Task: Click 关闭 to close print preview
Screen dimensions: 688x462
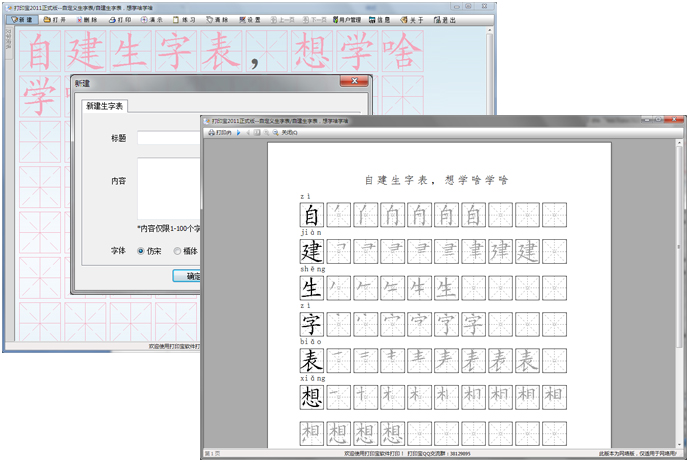Action: pos(289,132)
